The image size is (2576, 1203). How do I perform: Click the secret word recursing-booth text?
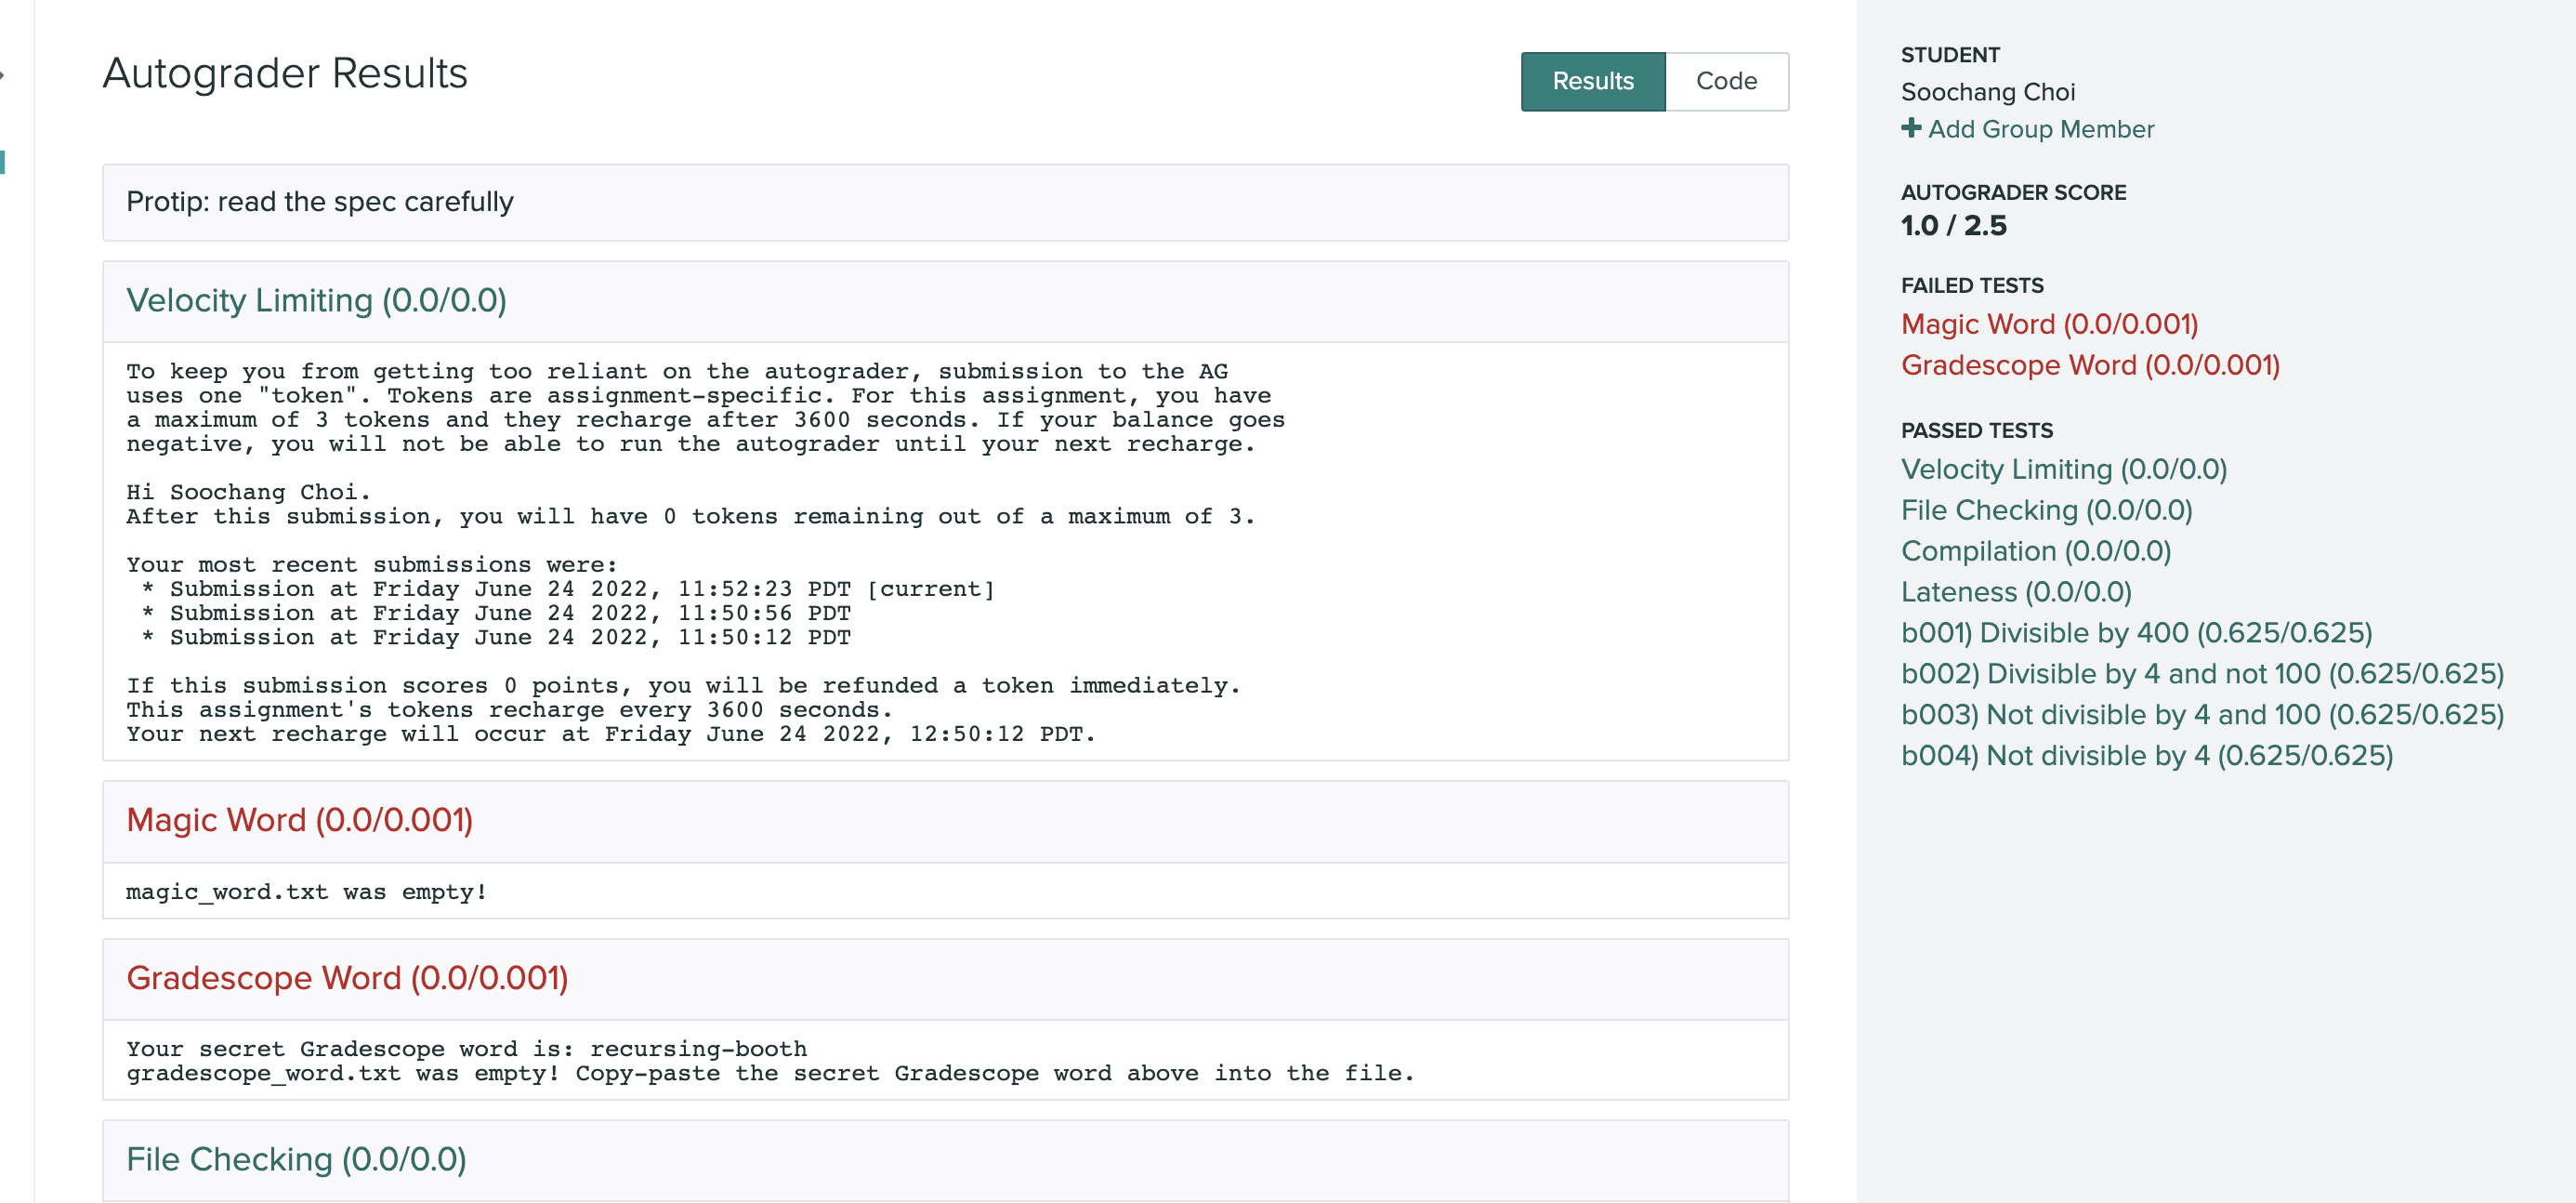[x=697, y=1049]
